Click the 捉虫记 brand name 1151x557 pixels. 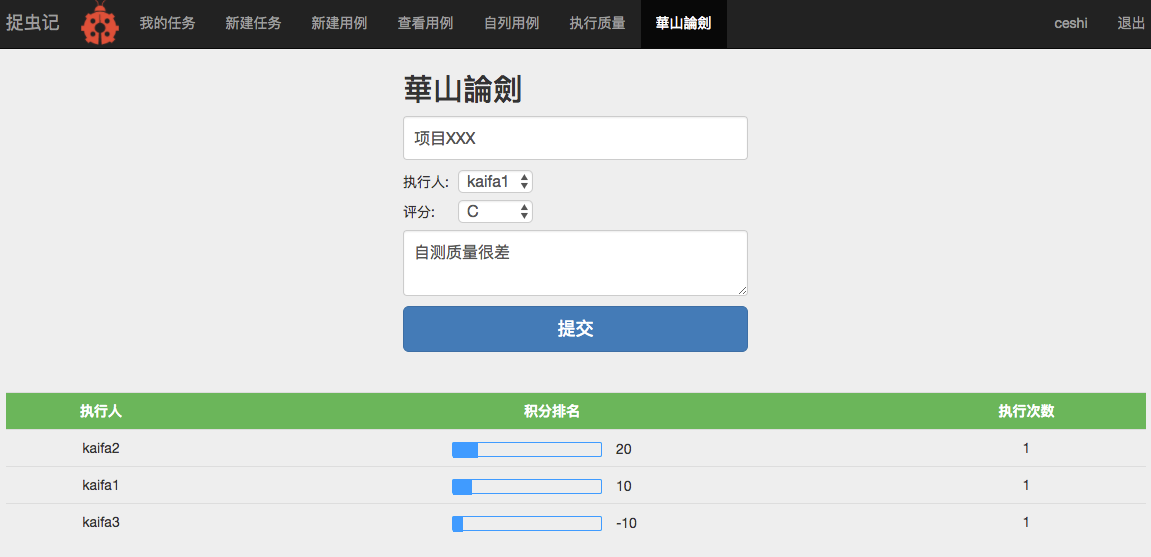(x=33, y=23)
